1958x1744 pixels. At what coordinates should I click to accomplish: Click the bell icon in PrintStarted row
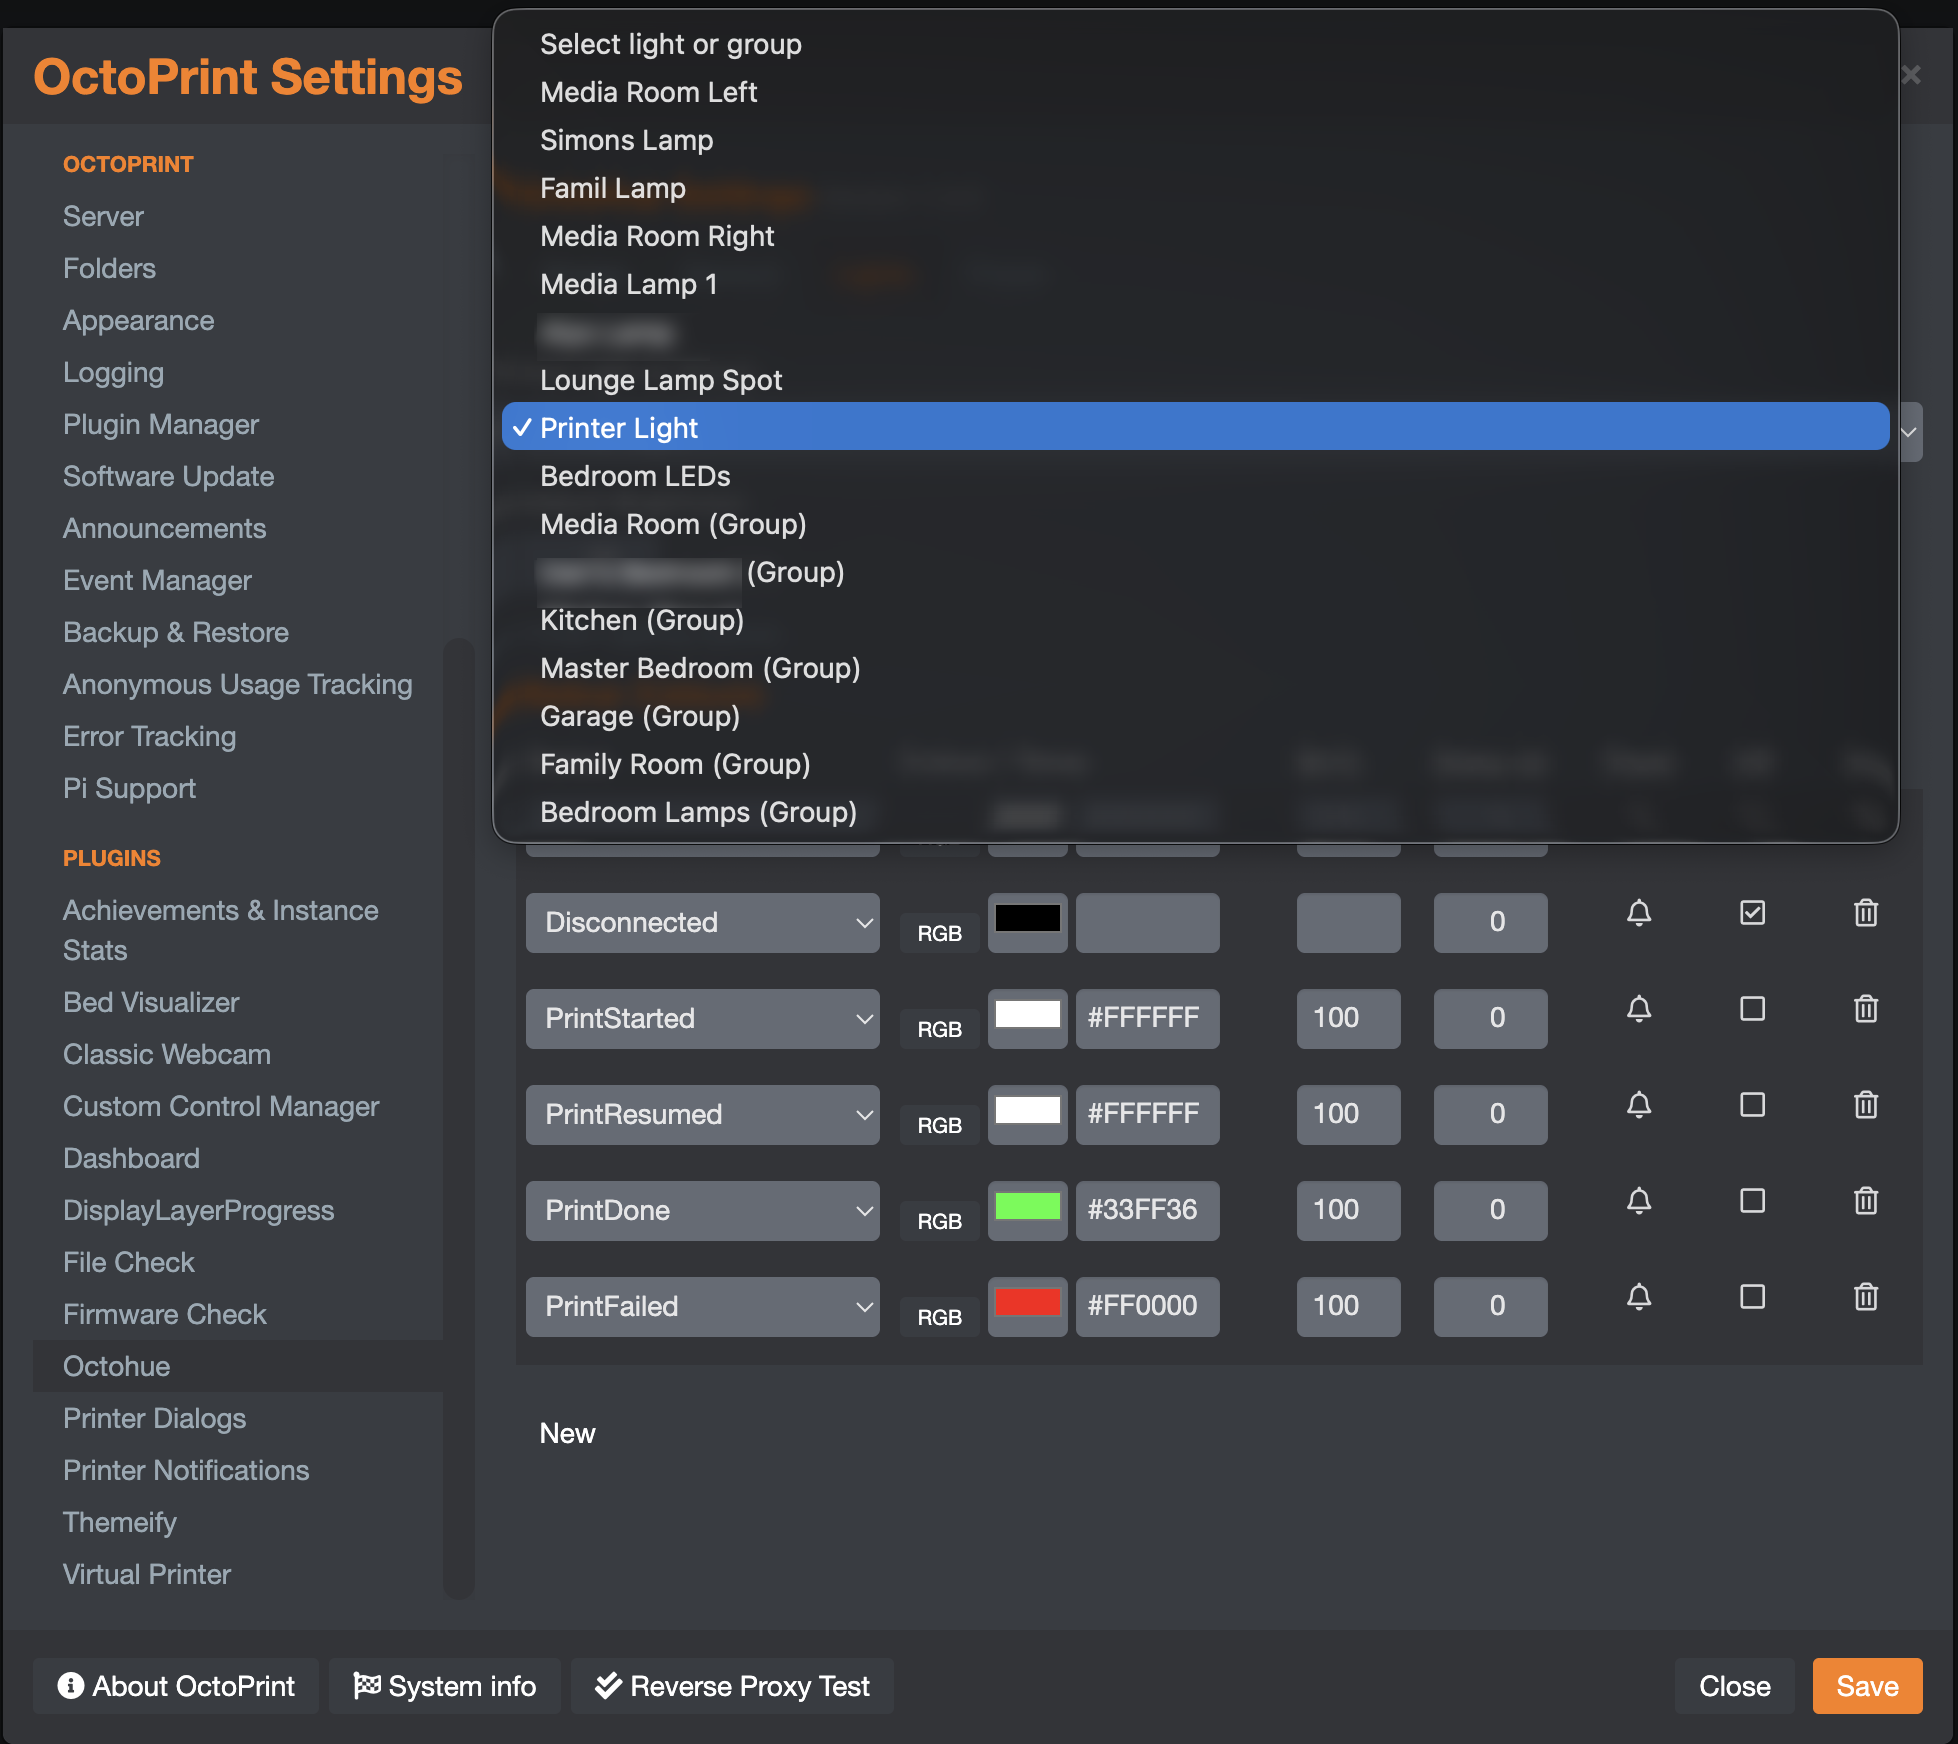(1638, 1008)
